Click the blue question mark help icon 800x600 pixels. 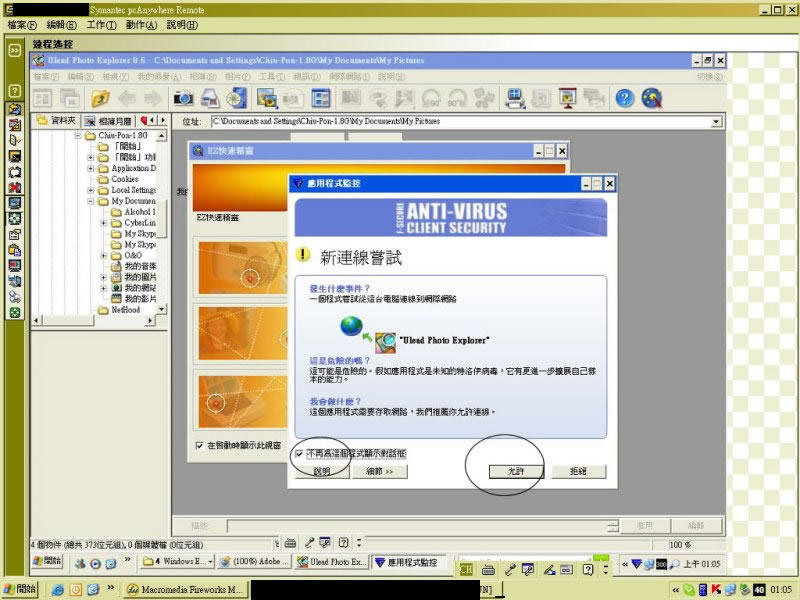[624, 98]
